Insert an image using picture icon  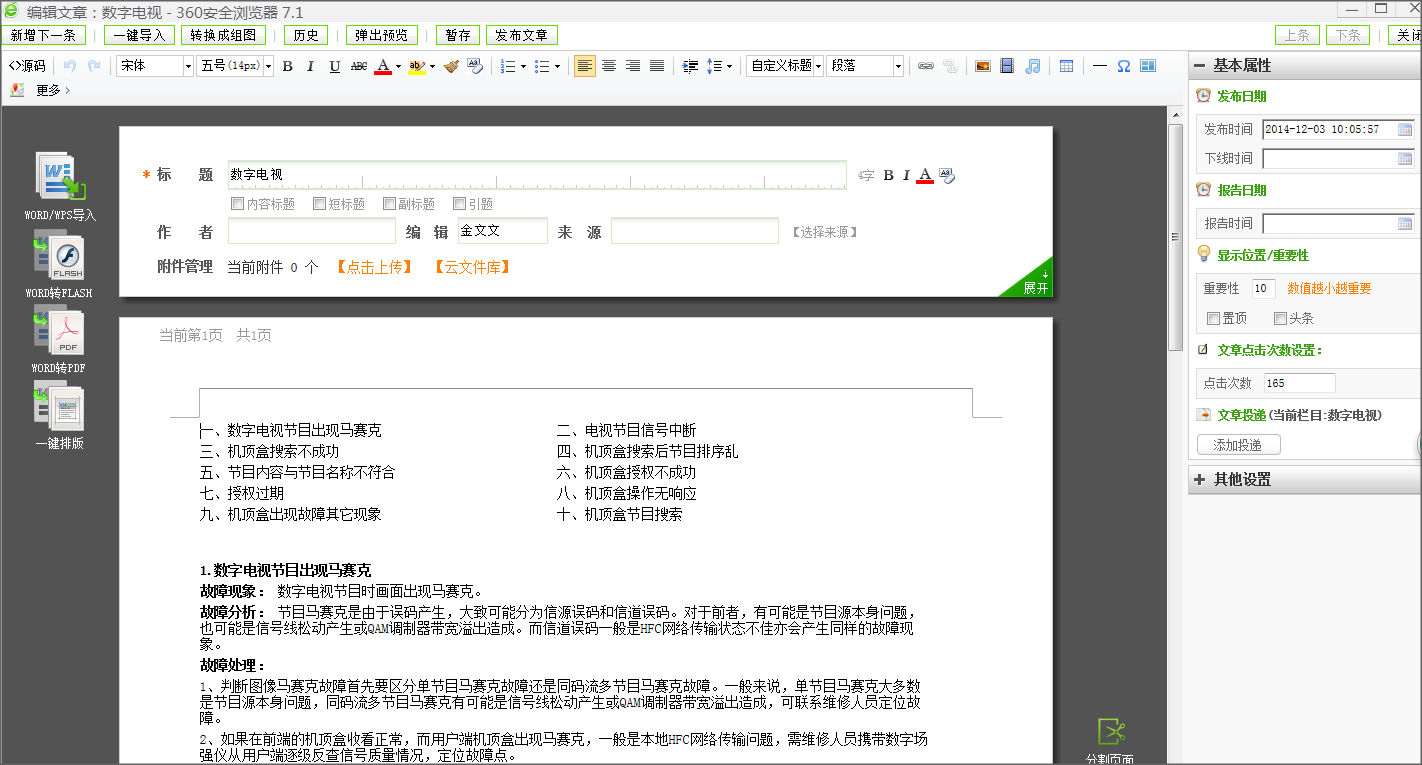[983, 66]
